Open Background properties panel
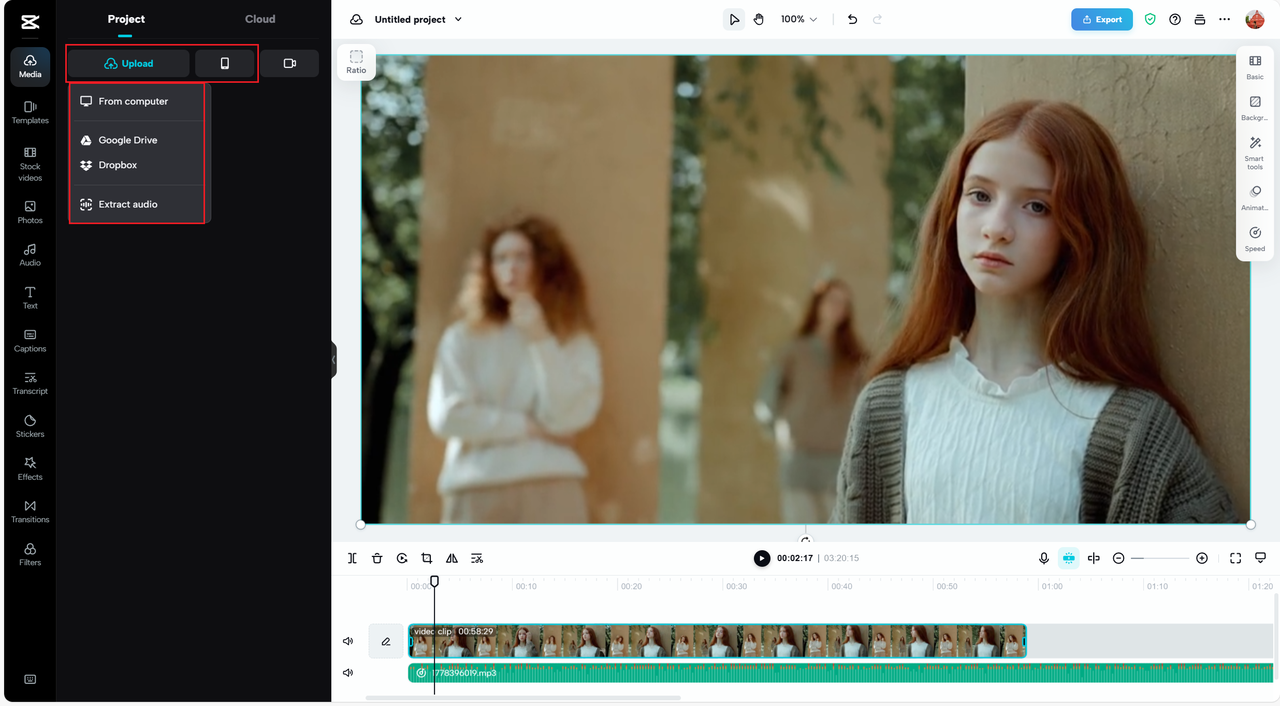The width and height of the screenshot is (1280, 706). (1255, 108)
